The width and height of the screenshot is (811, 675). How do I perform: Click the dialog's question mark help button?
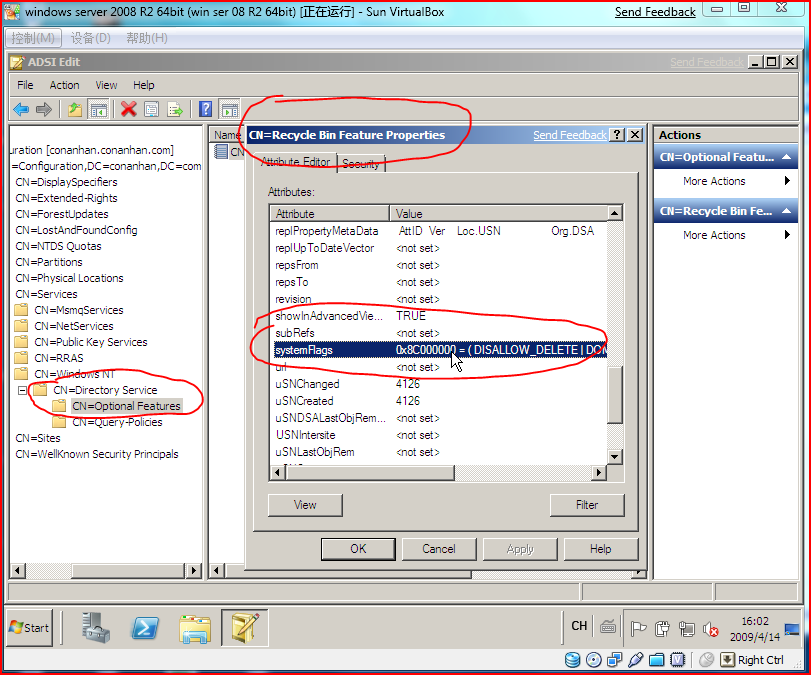click(x=617, y=135)
